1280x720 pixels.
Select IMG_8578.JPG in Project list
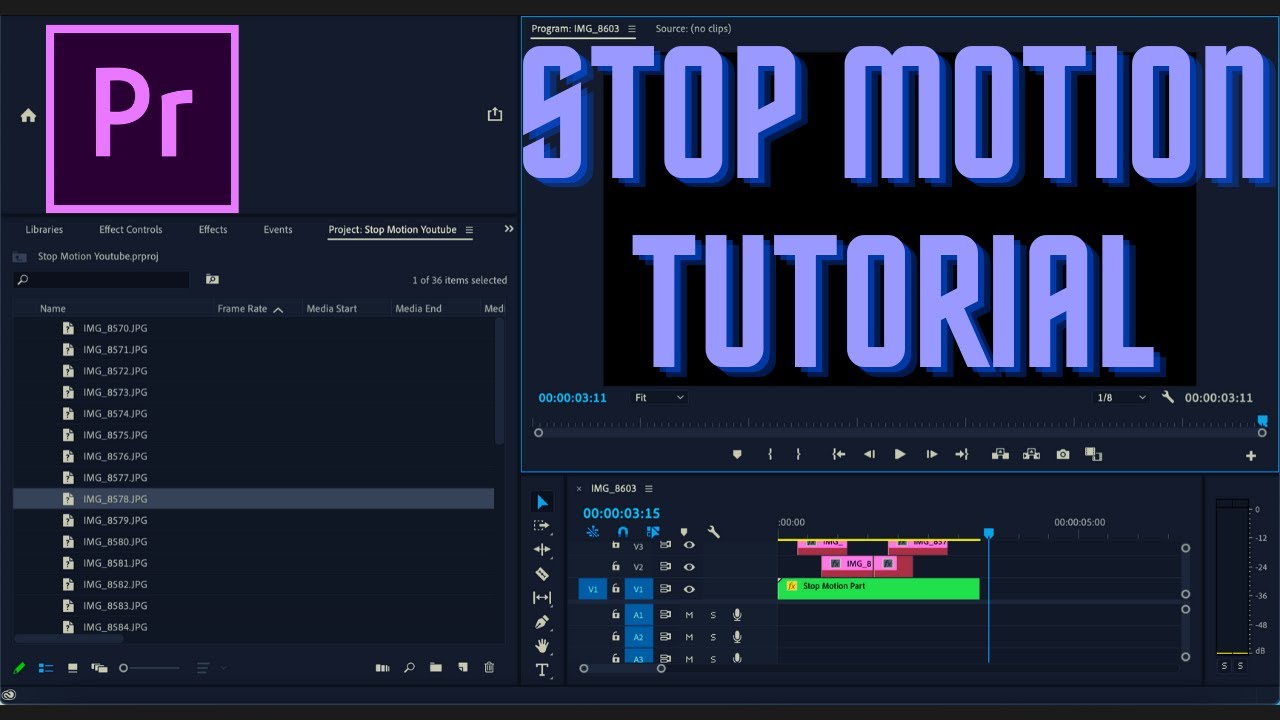[x=253, y=499]
